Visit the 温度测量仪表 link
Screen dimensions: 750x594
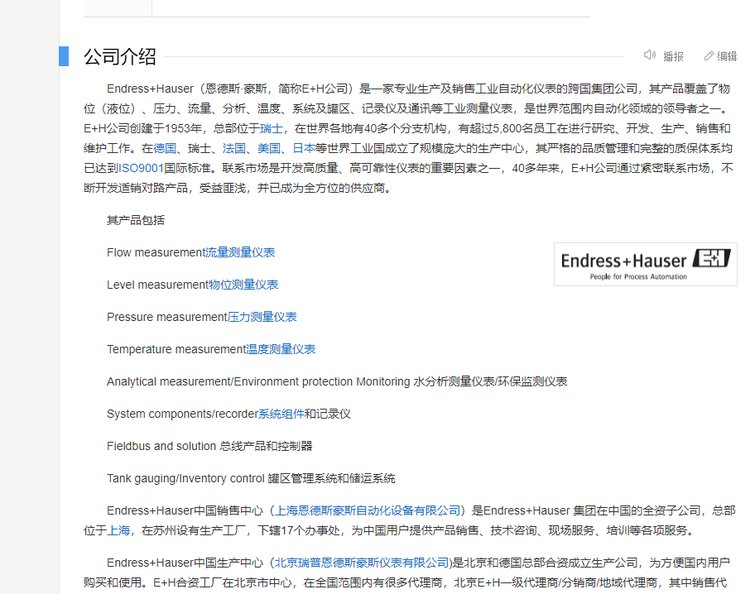pyautogui.click(x=281, y=349)
